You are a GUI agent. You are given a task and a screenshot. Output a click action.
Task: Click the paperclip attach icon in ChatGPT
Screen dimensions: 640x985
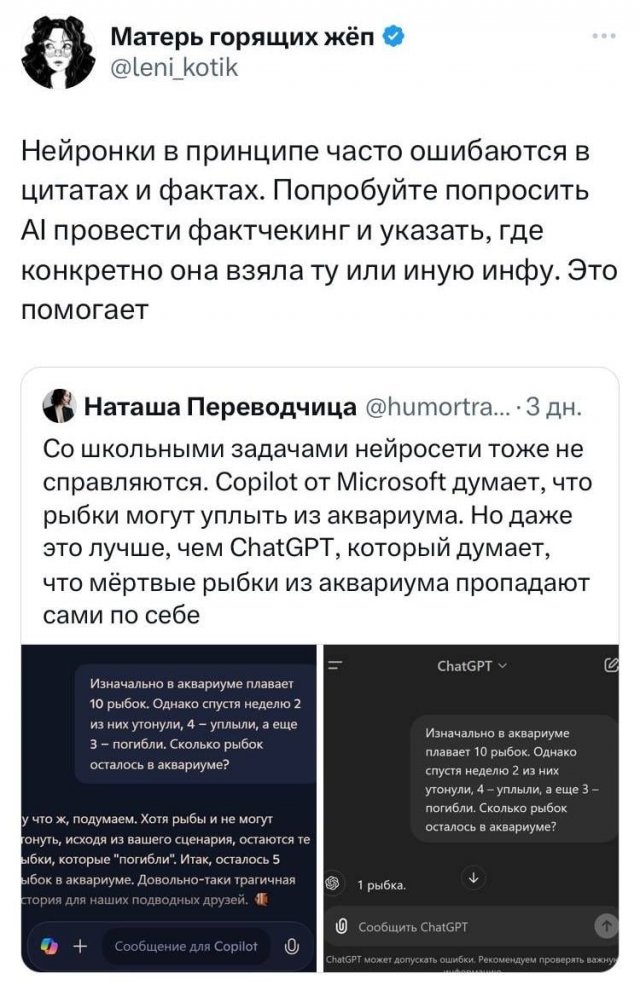point(340,926)
